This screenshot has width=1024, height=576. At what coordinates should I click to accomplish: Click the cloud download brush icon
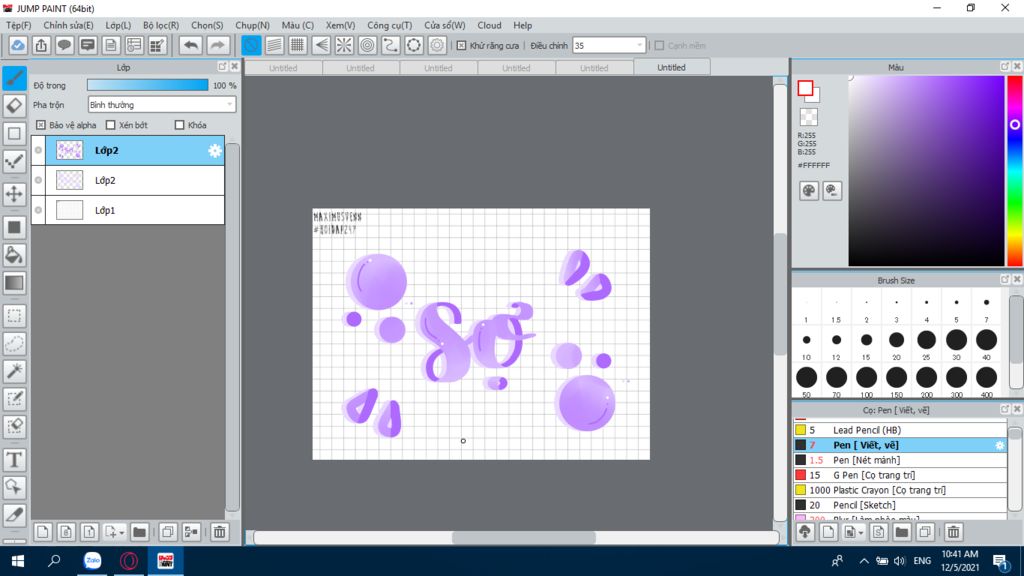click(x=805, y=532)
